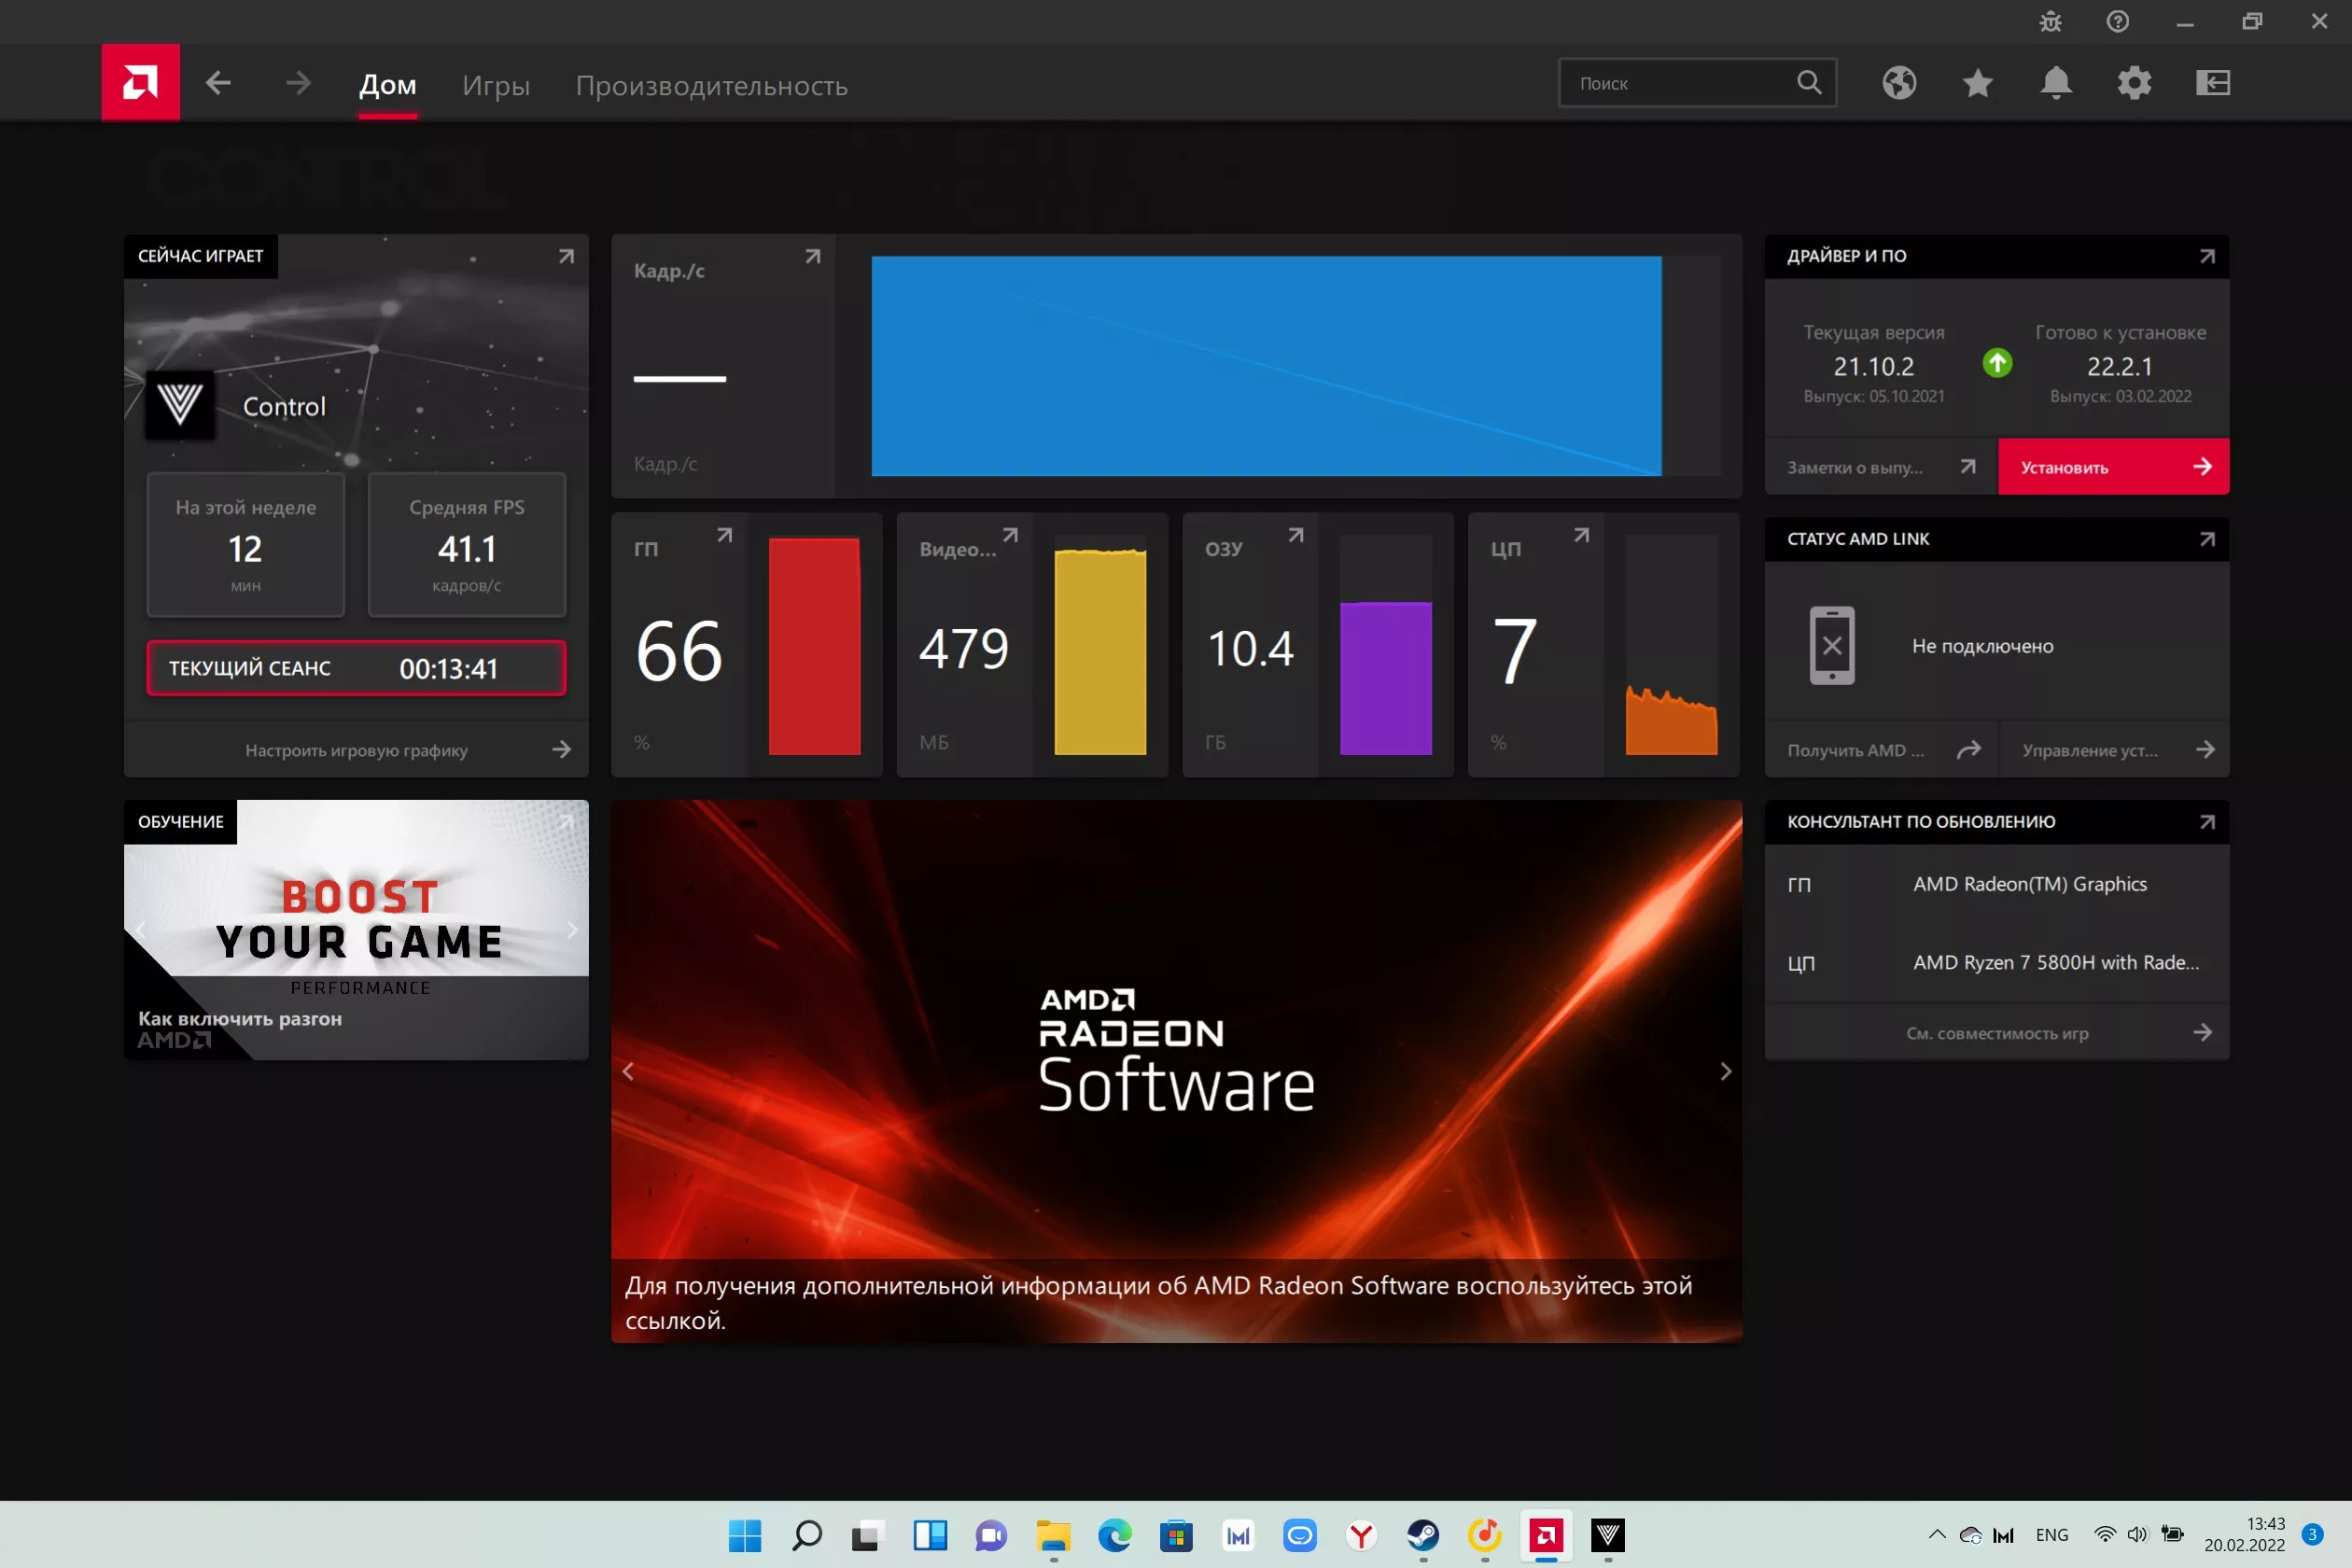Click the green update available arrow icon
Viewport: 2352px width, 1568px height.
click(x=1997, y=363)
